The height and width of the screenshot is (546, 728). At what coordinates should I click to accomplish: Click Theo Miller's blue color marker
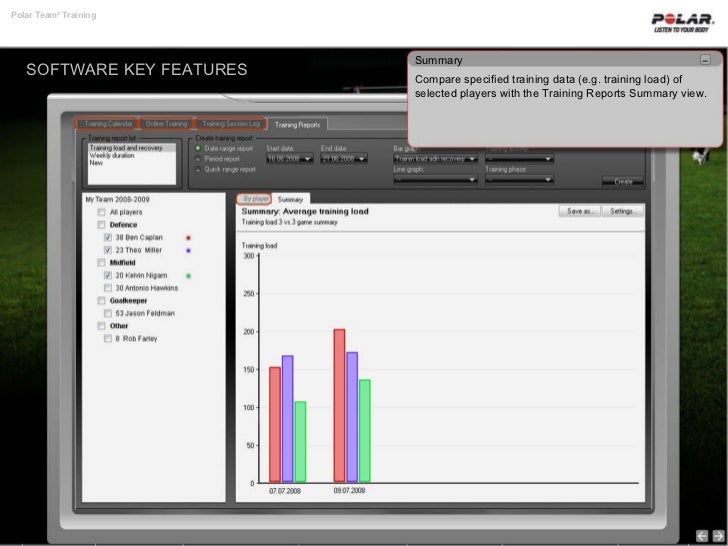pos(188,250)
